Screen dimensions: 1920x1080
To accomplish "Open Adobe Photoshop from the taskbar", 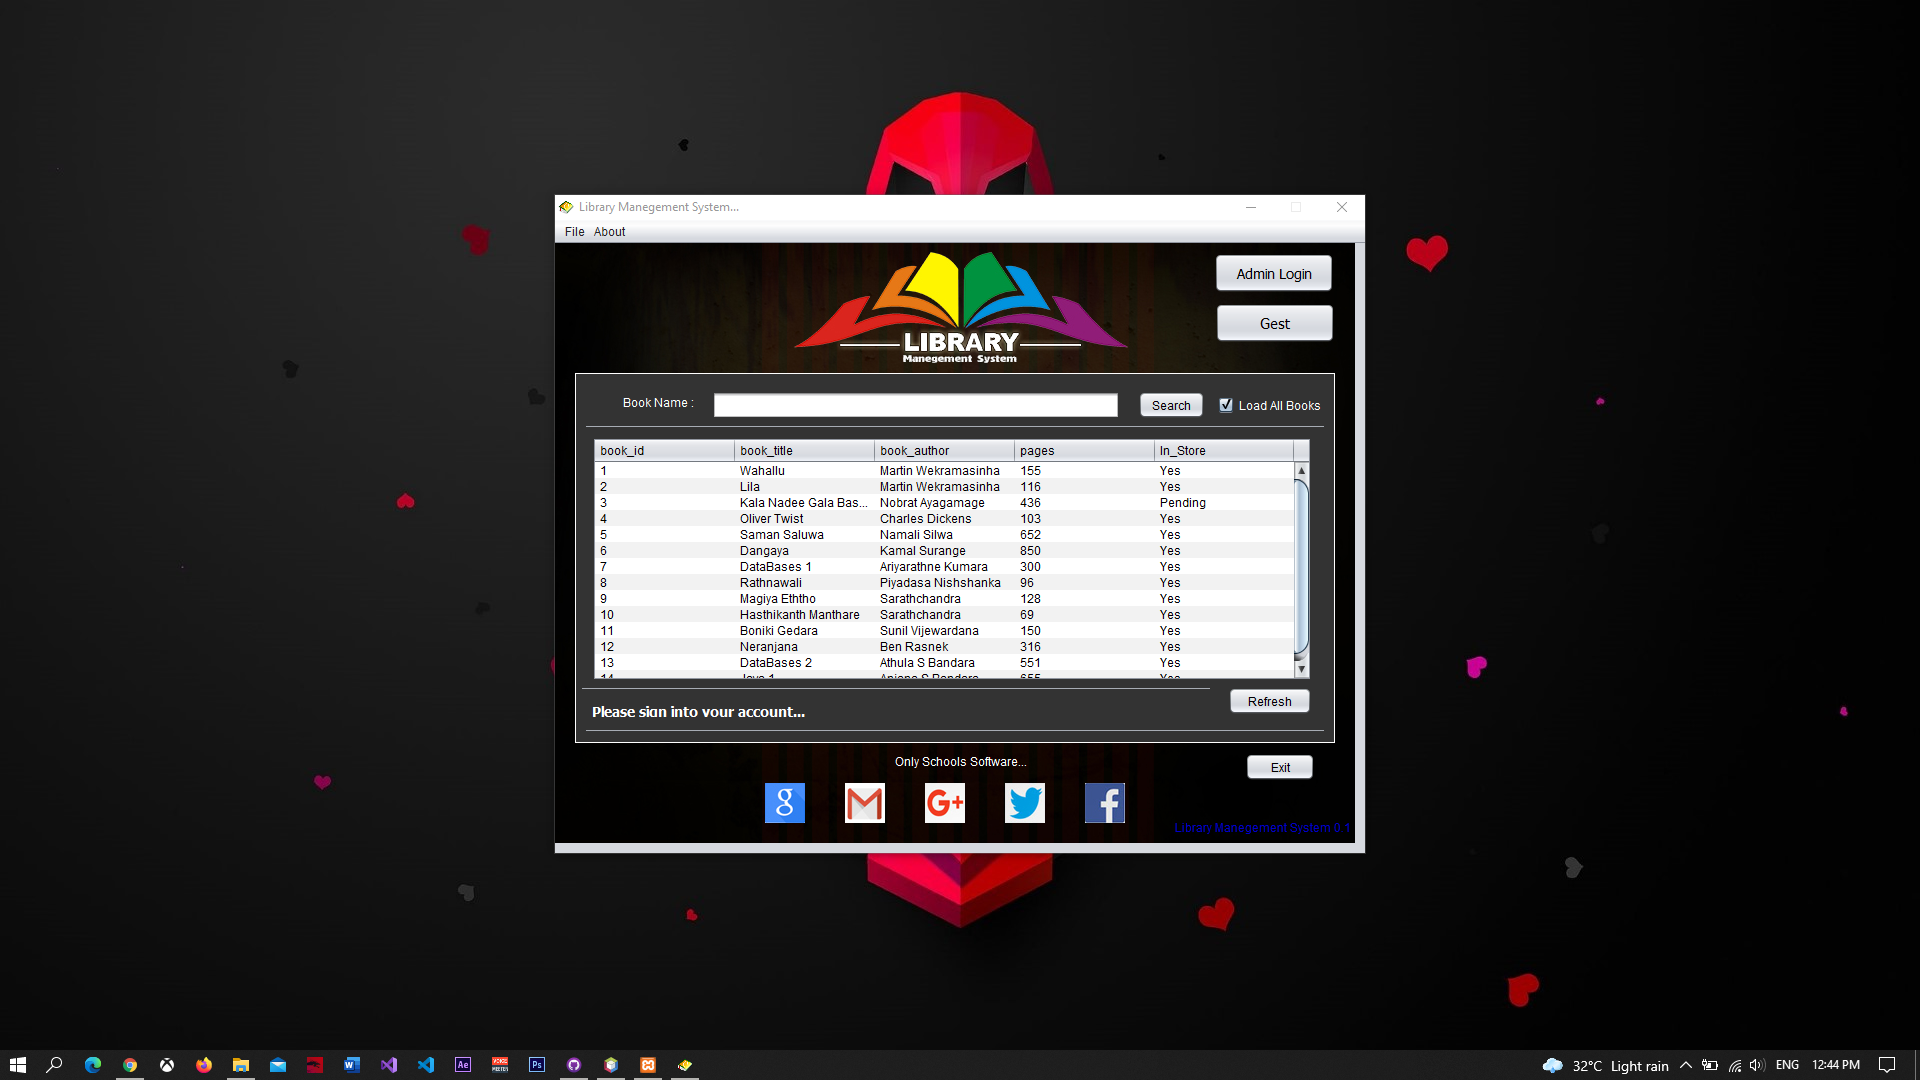I will (537, 1064).
